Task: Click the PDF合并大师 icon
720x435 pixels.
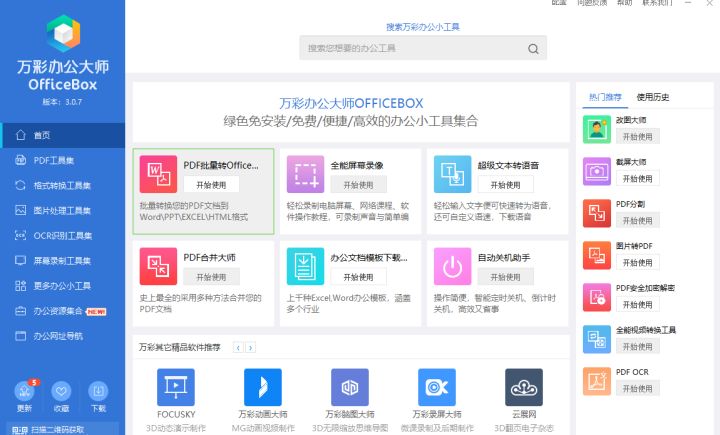Action: (158, 266)
